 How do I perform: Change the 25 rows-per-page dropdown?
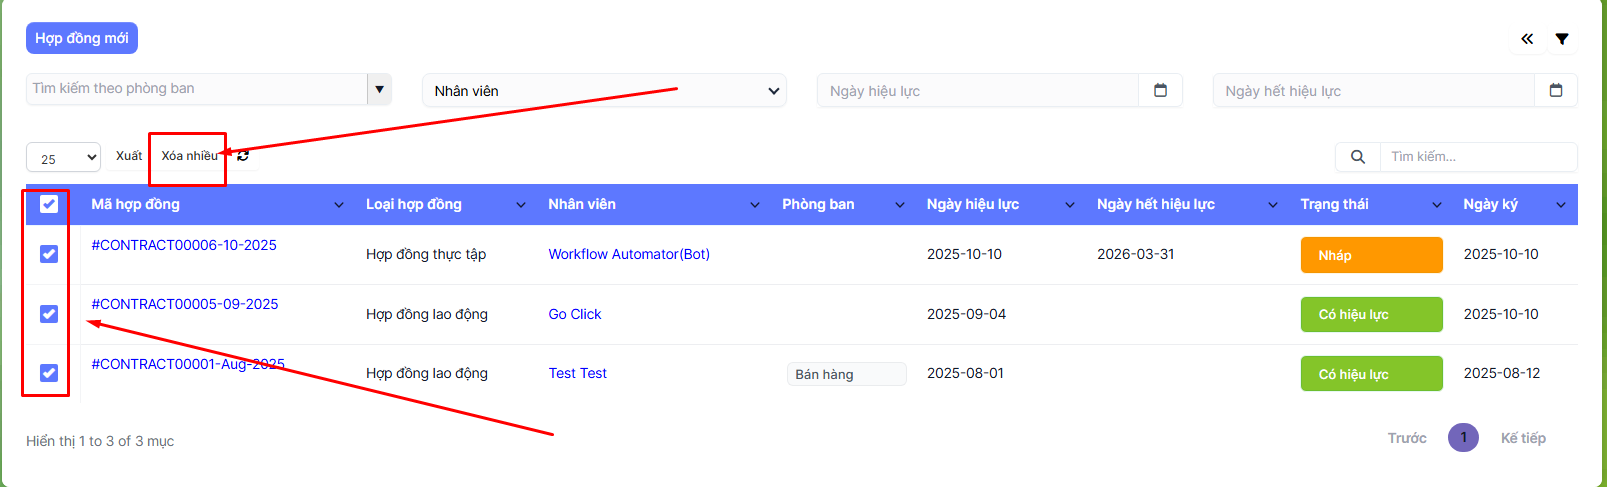point(63,158)
